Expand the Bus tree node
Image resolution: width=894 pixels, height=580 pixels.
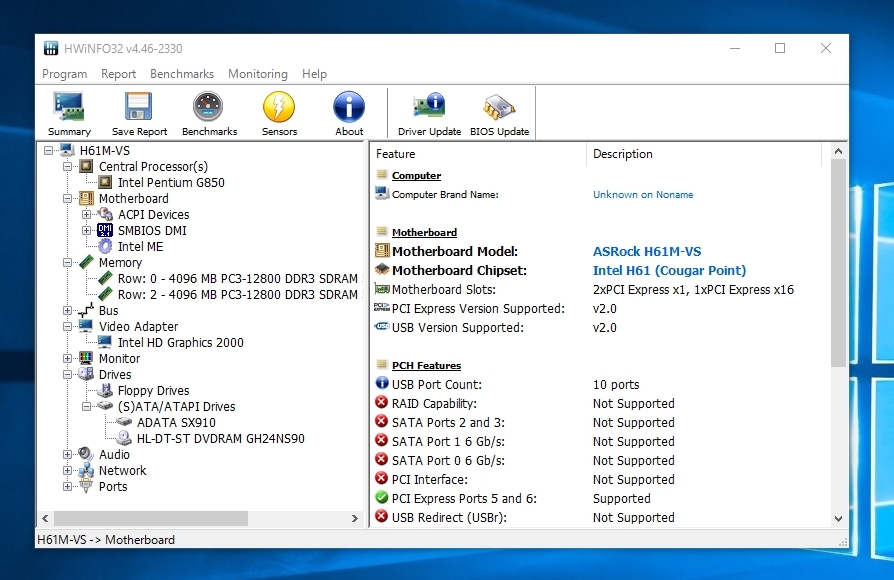click(x=67, y=310)
